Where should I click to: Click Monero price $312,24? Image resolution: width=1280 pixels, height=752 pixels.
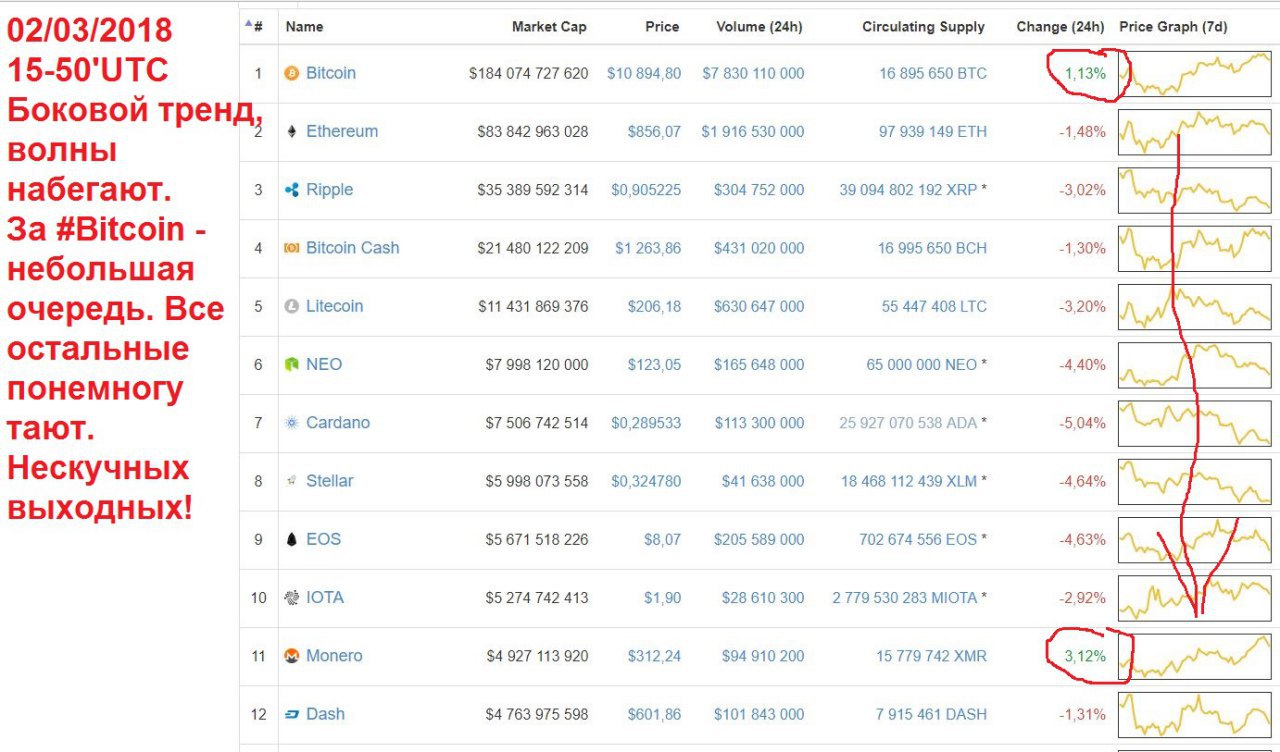(x=654, y=656)
